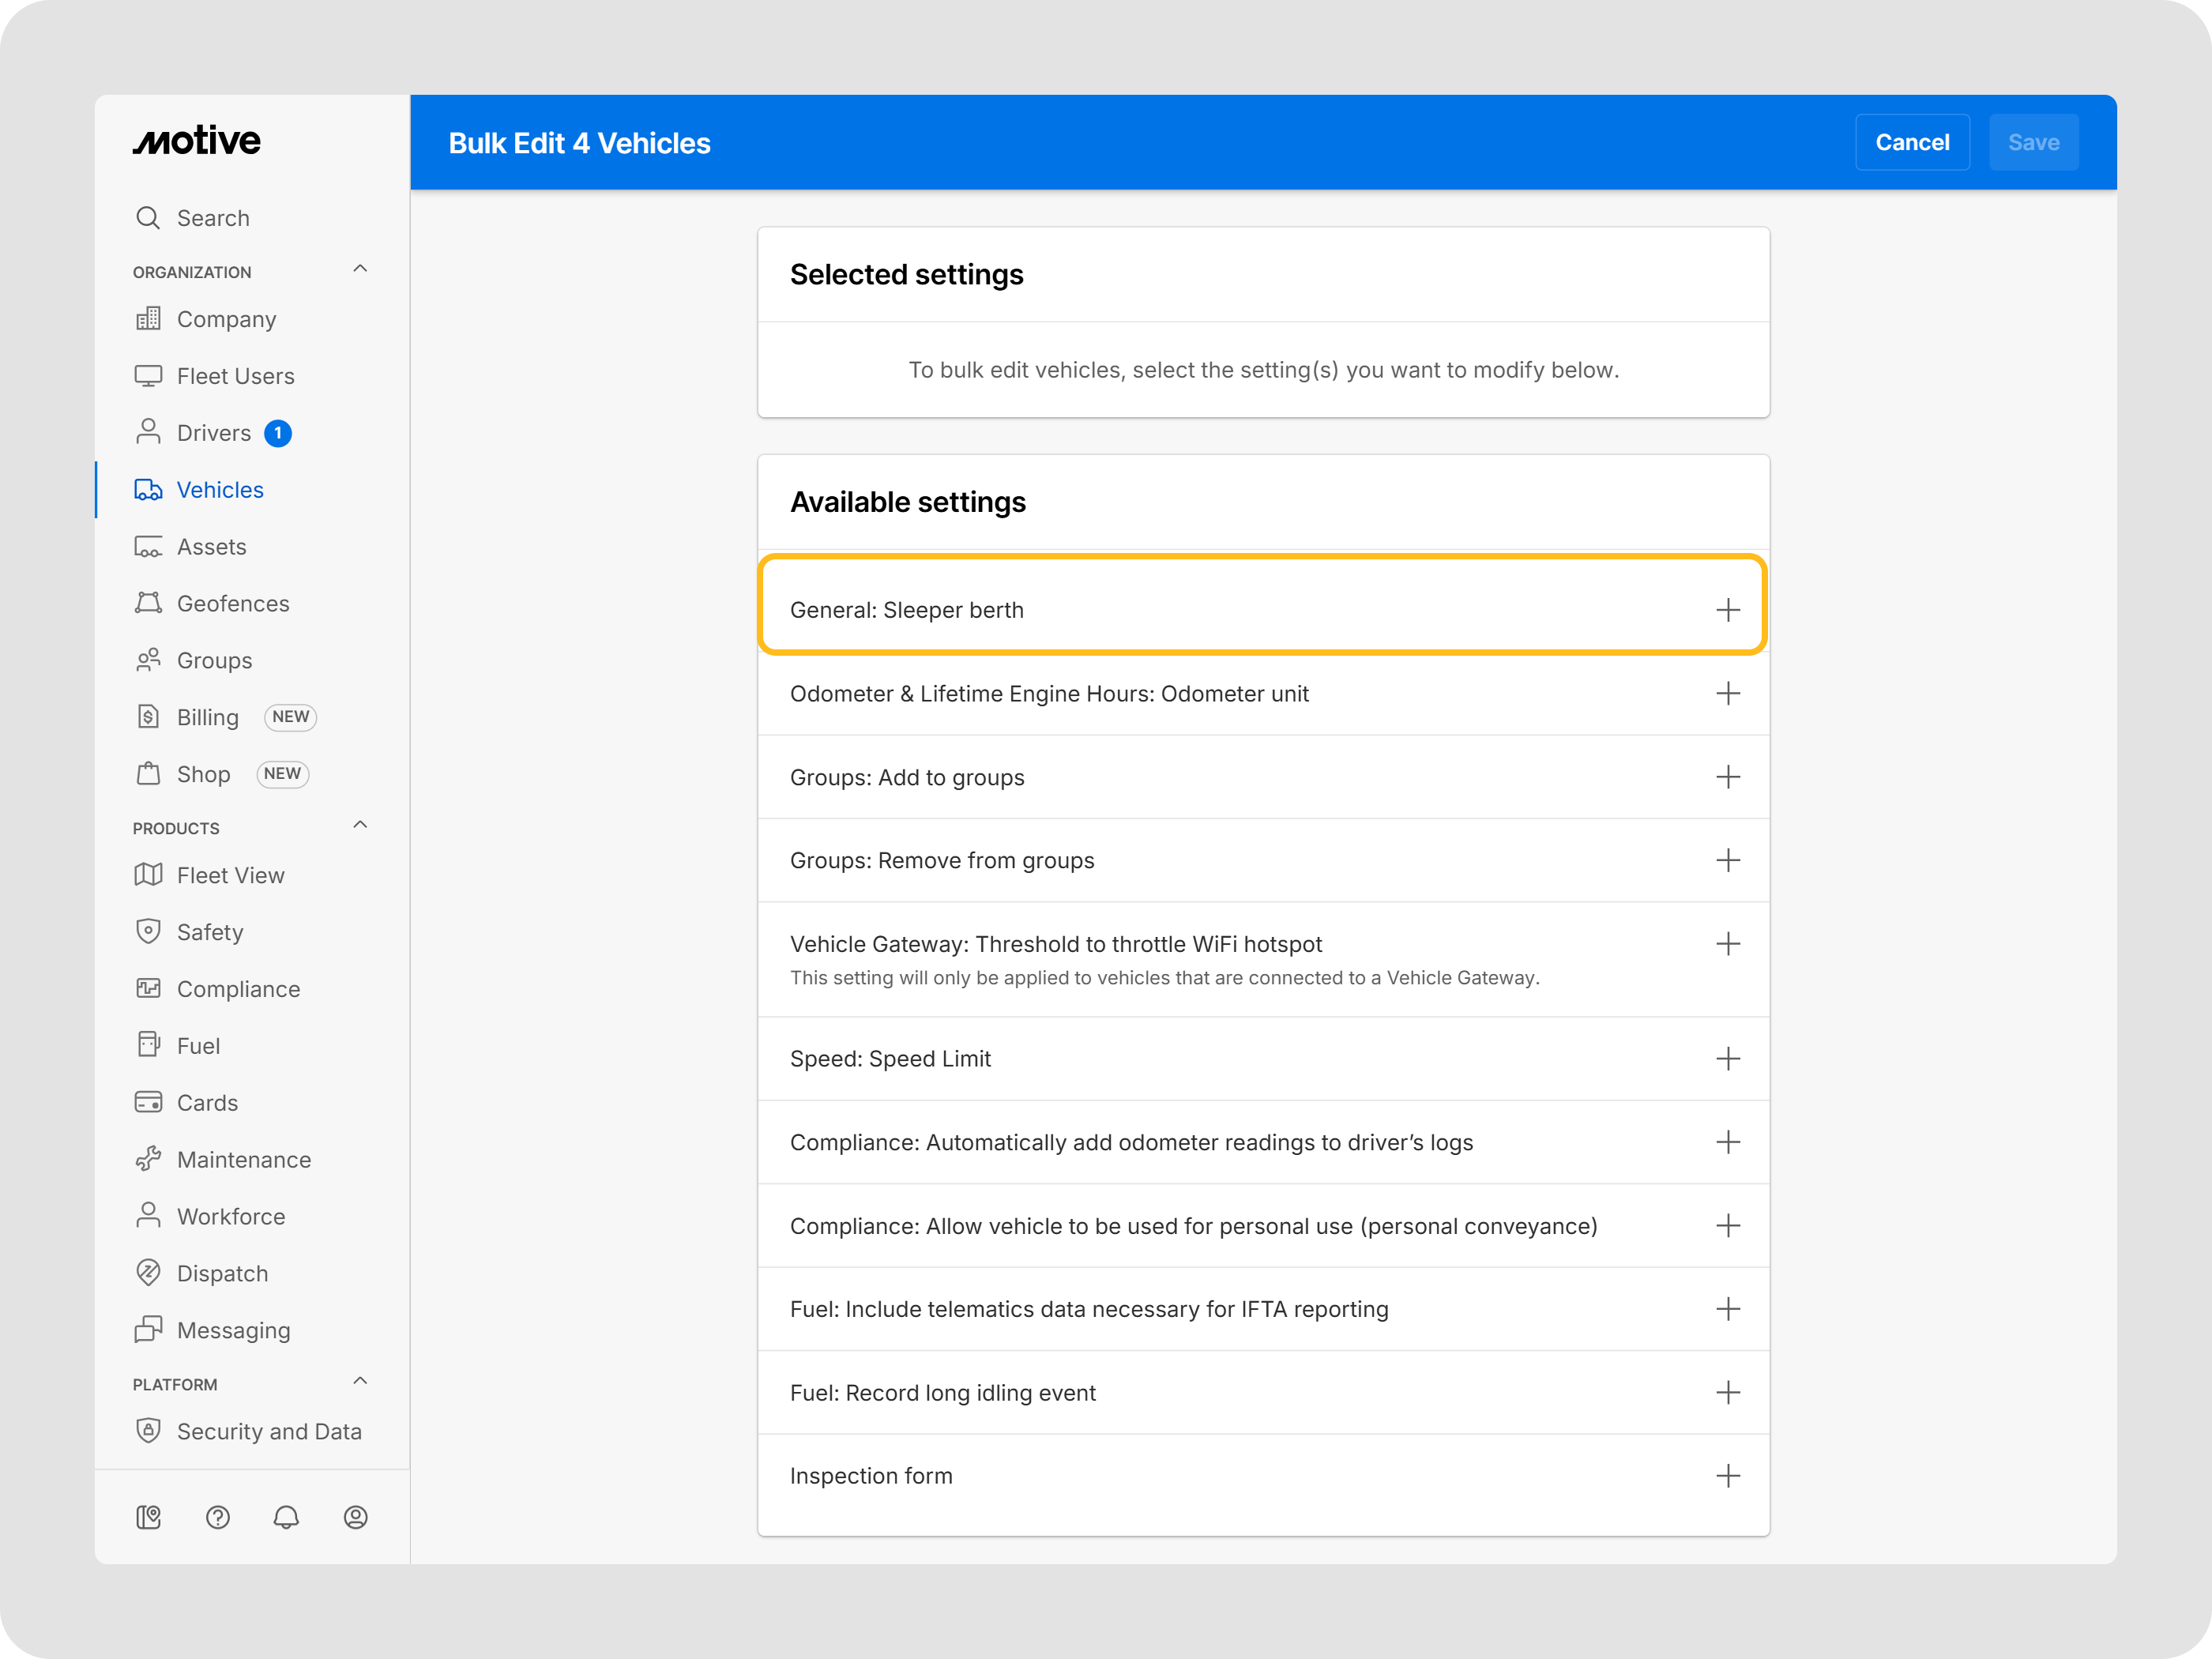Select Groups: Add to groups row

[x=1262, y=777]
